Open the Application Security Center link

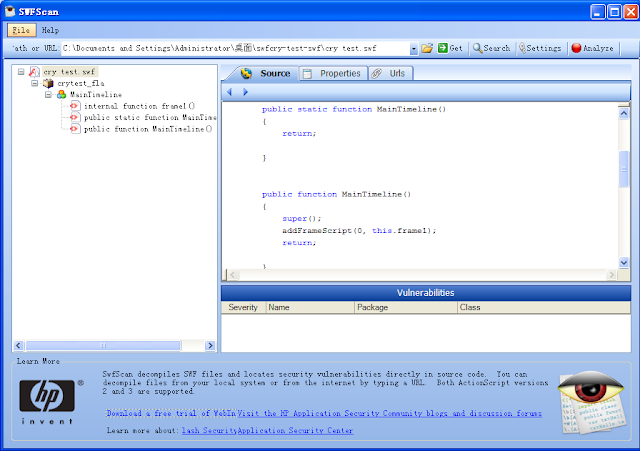pos(295,431)
